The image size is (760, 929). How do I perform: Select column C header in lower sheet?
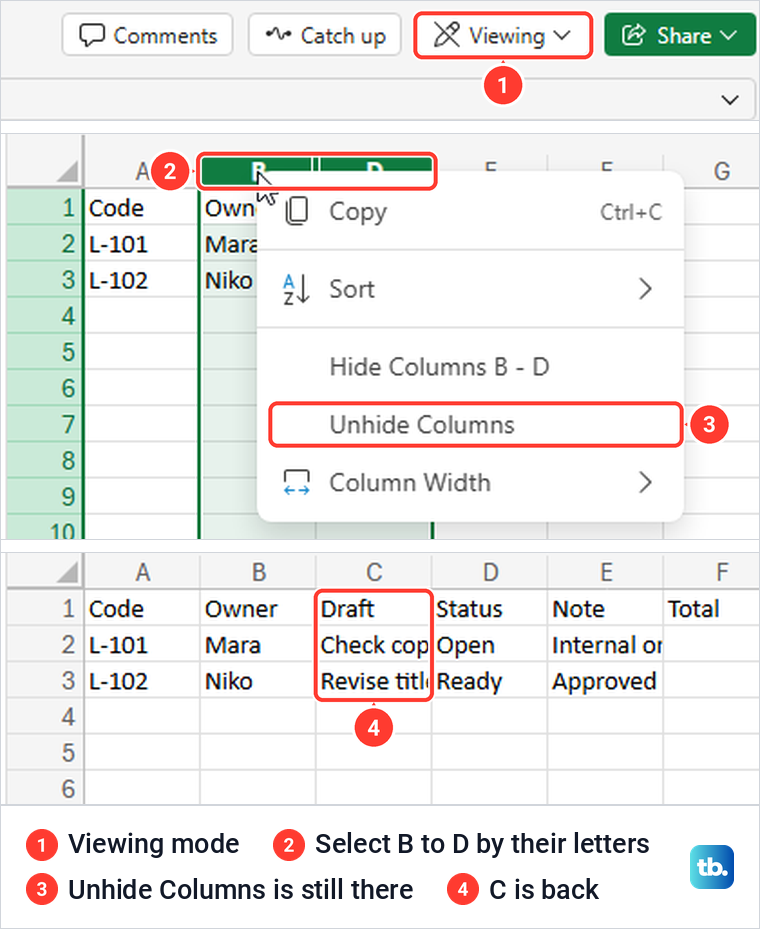point(374,572)
